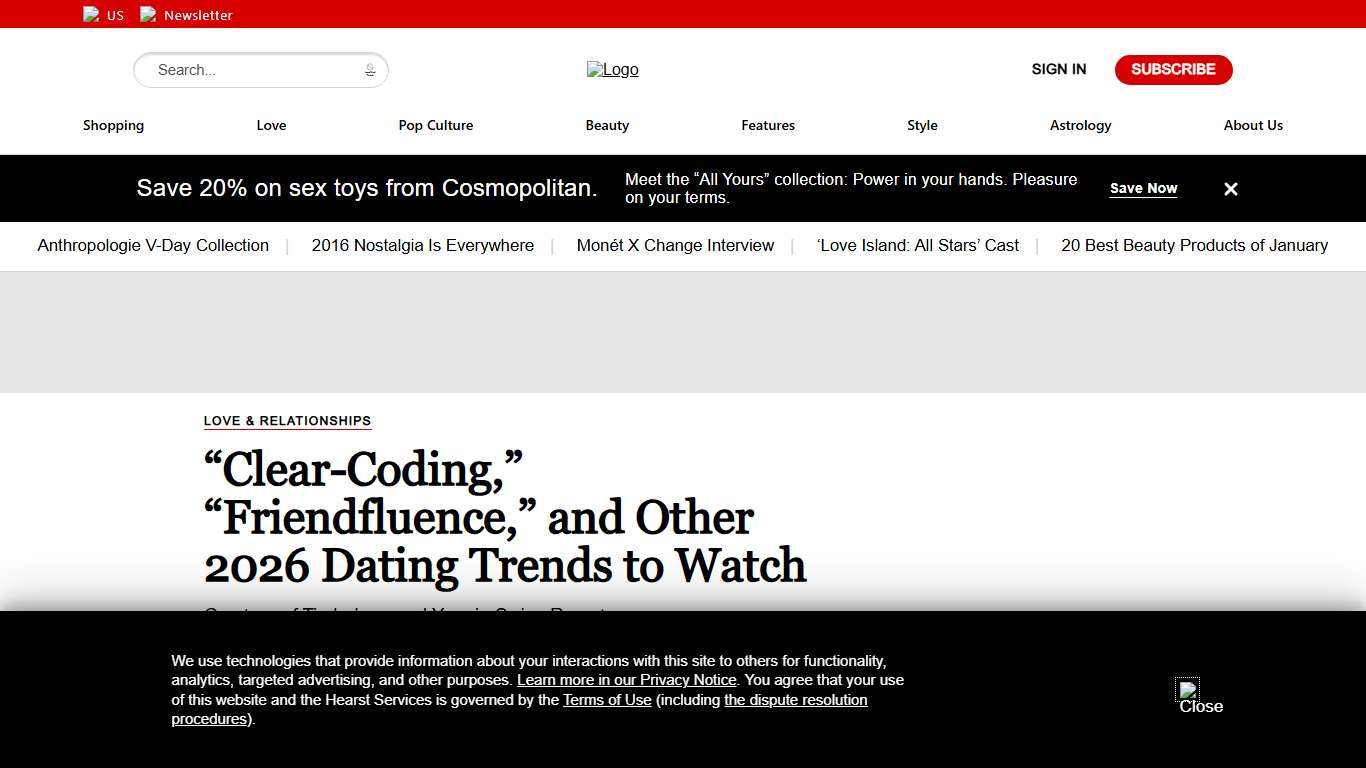The height and width of the screenshot is (768, 1366).
Task: Click the Save Now link in the banner
Action: 1143,188
